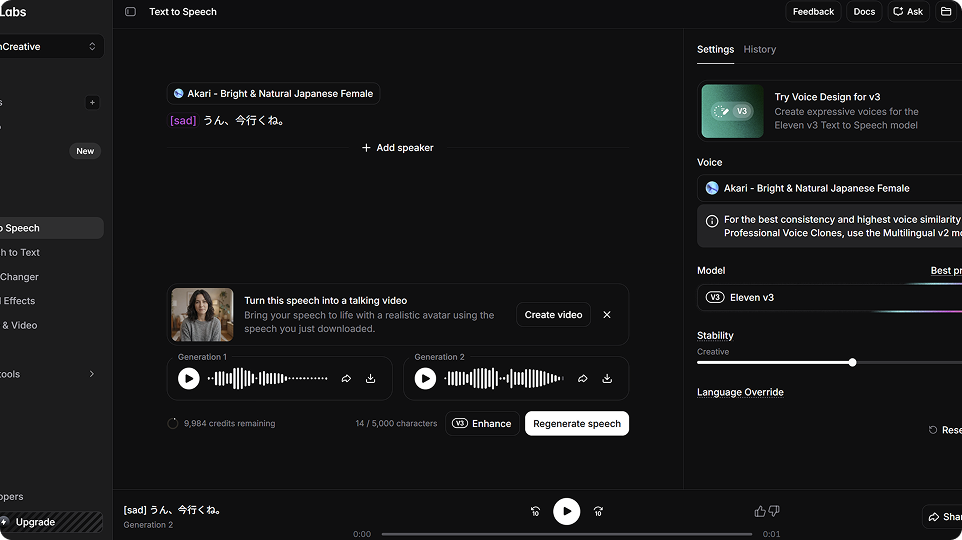
Task: Reset settings values
Action: [x=945, y=430]
